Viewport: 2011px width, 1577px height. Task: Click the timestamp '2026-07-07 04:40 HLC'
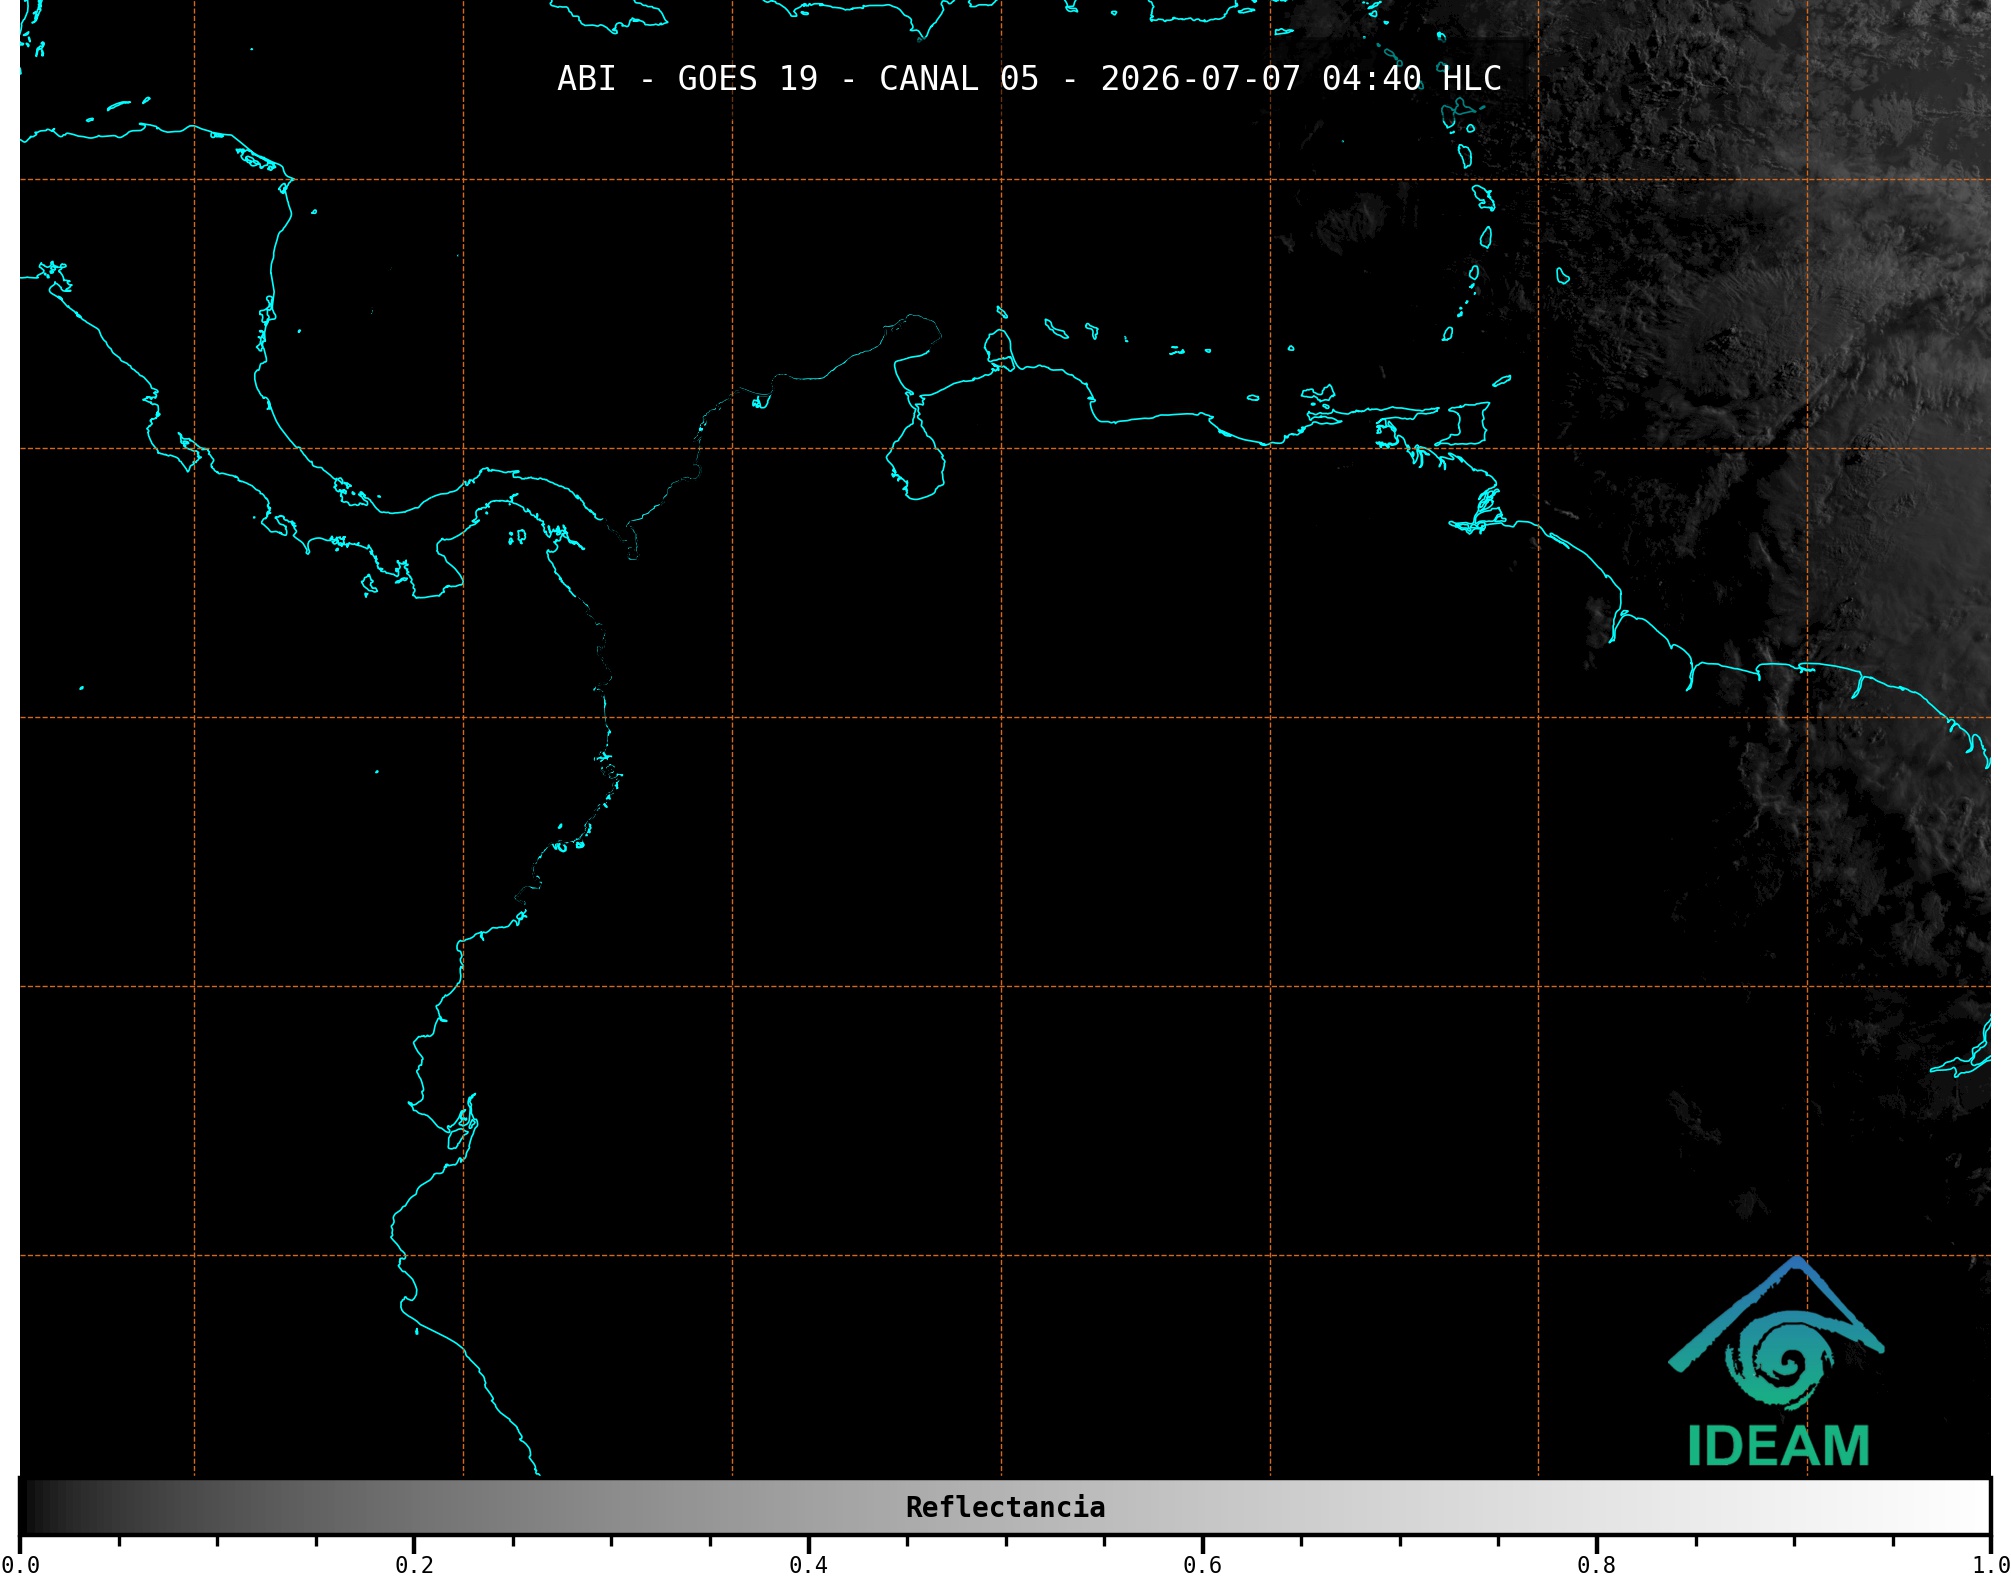click(1301, 79)
